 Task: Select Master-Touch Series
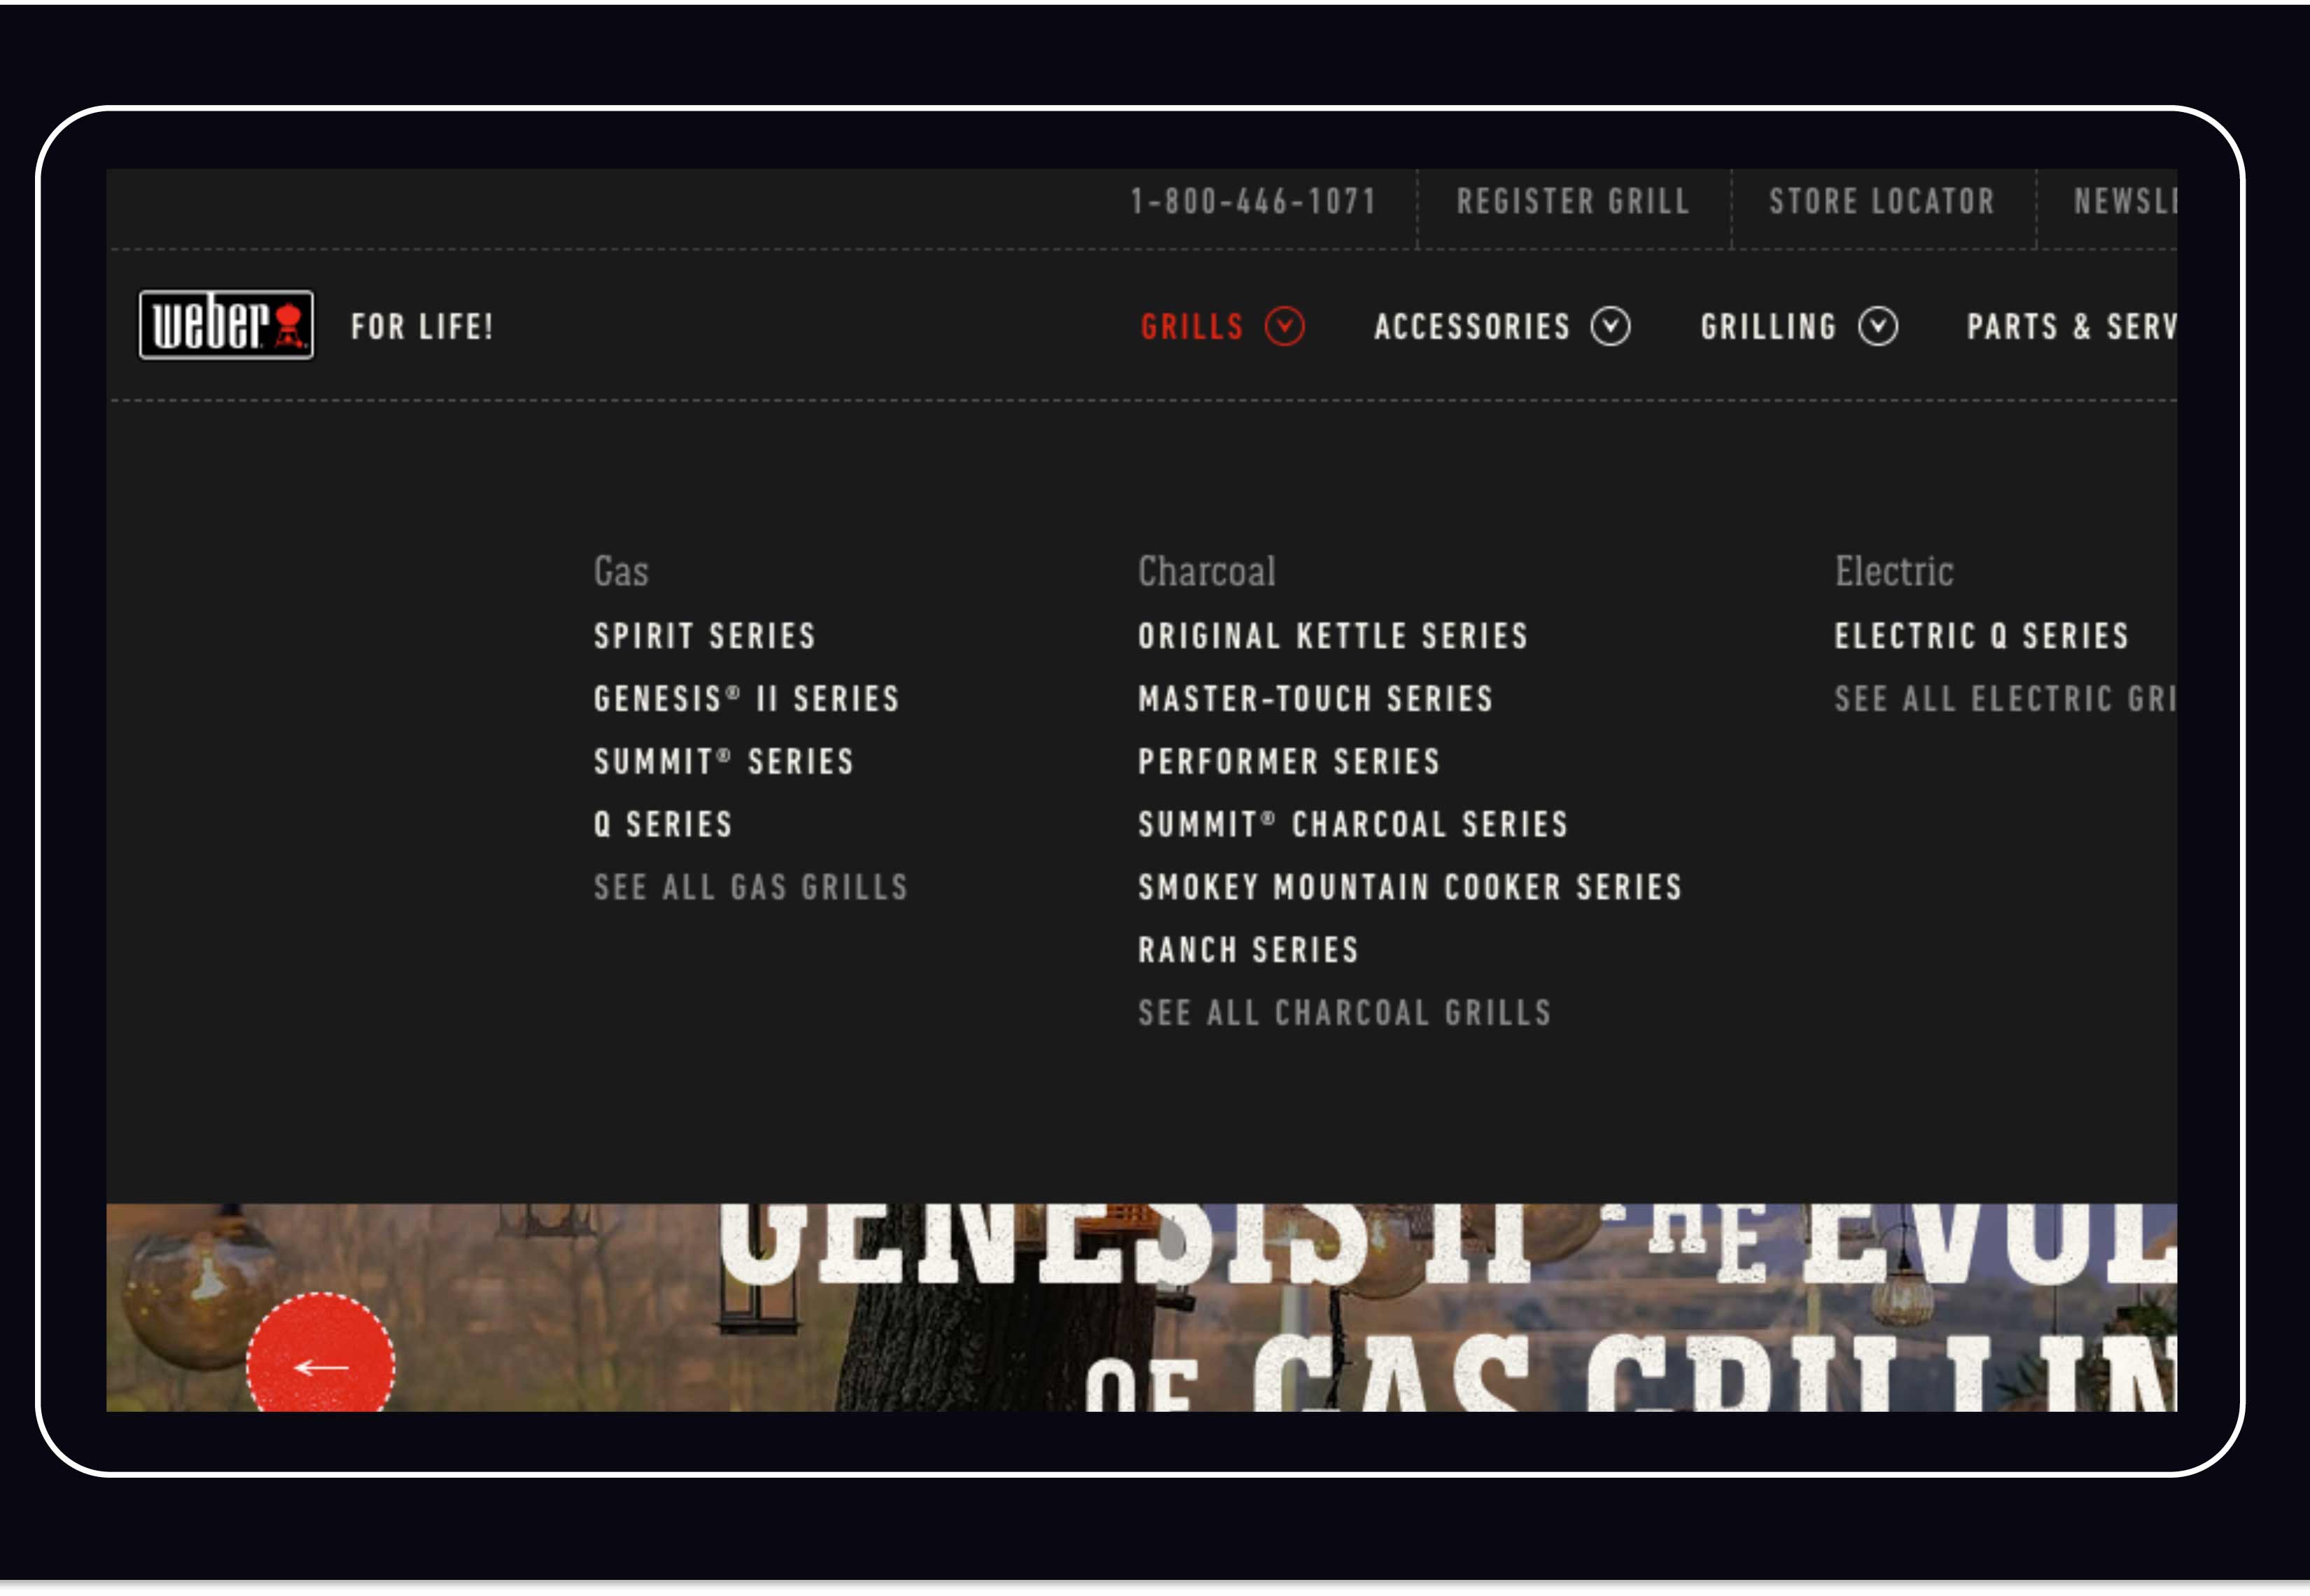click(1316, 700)
